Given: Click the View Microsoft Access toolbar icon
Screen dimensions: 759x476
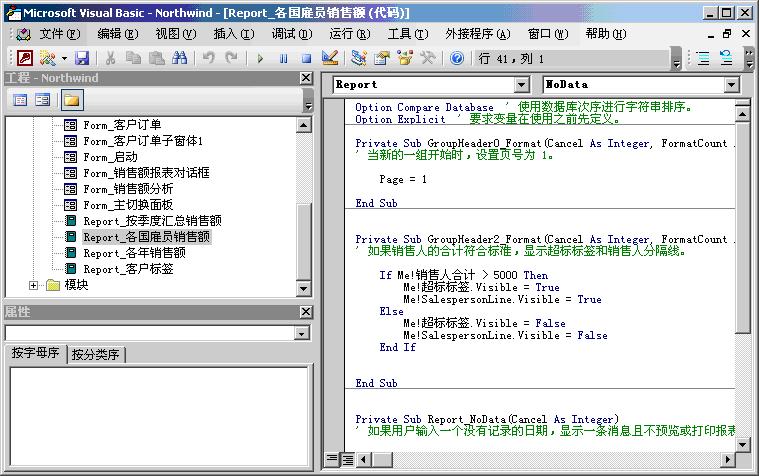Looking at the screenshot, I should click(25, 58).
